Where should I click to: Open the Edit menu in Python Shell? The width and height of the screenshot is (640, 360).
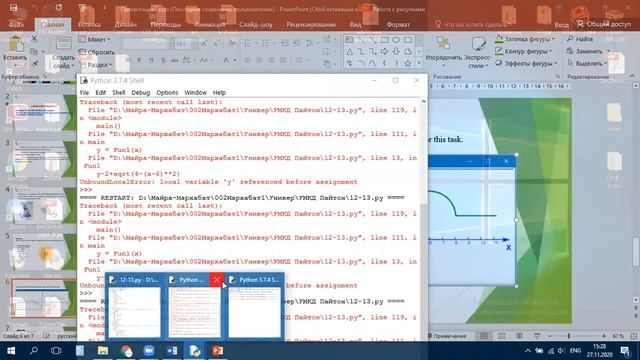click(100, 93)
